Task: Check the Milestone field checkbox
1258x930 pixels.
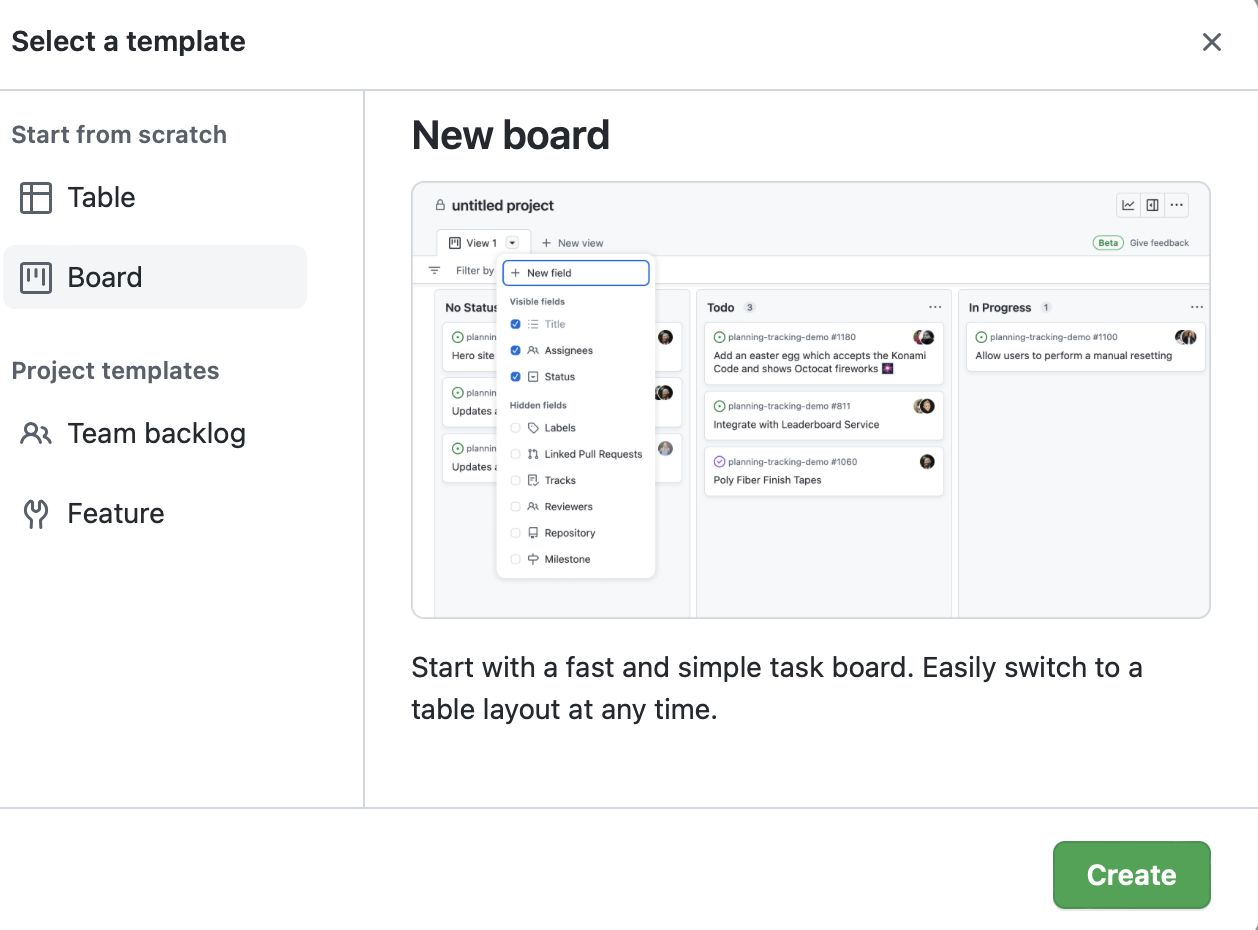Action: [x=516, y=559]
